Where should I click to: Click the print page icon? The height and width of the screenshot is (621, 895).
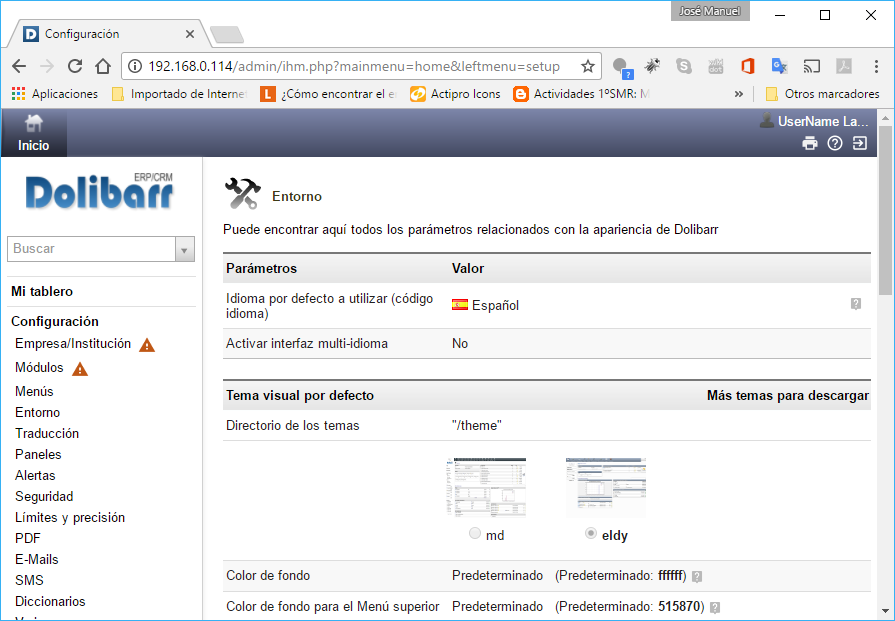[x=810, y=144]
